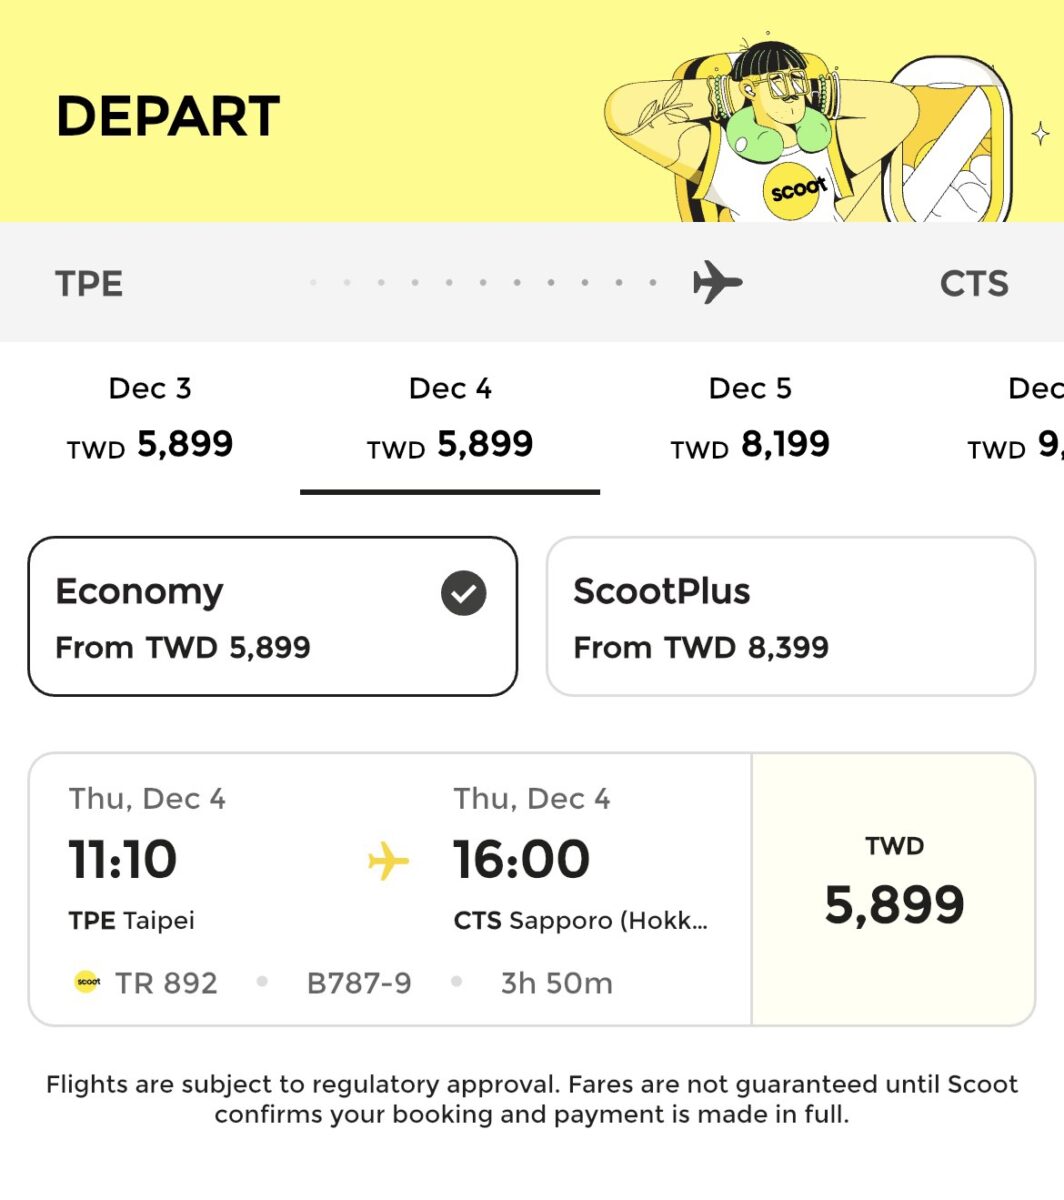
Task: Select the Economy fare class
Action: (272, 616)
